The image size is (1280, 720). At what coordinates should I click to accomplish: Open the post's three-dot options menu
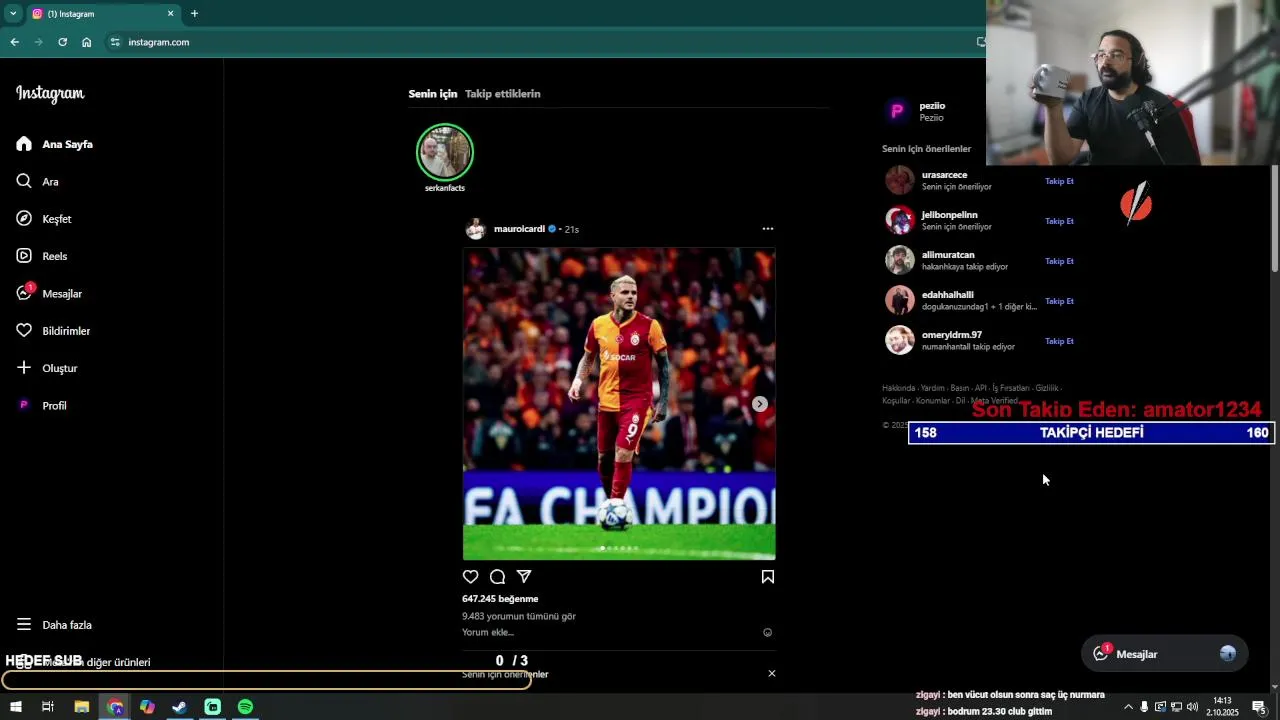(768, 229)
